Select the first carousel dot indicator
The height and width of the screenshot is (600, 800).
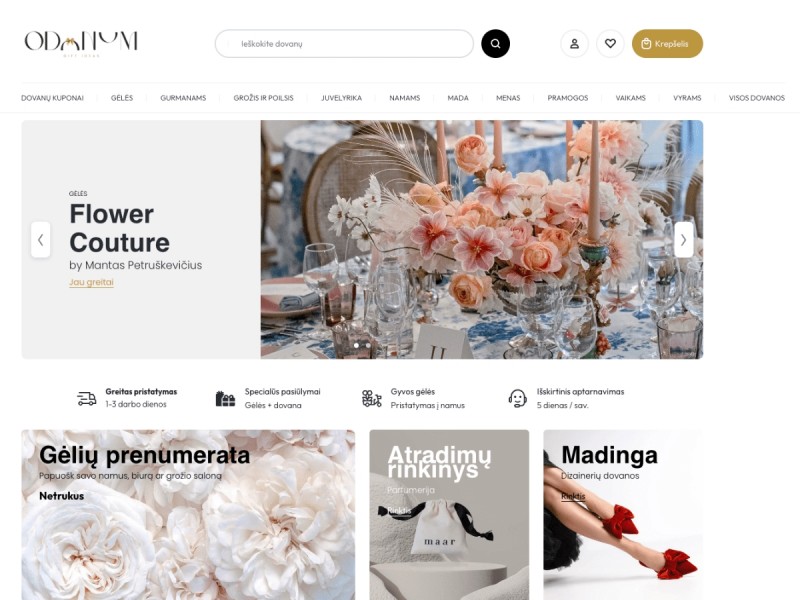coord(356,345)
